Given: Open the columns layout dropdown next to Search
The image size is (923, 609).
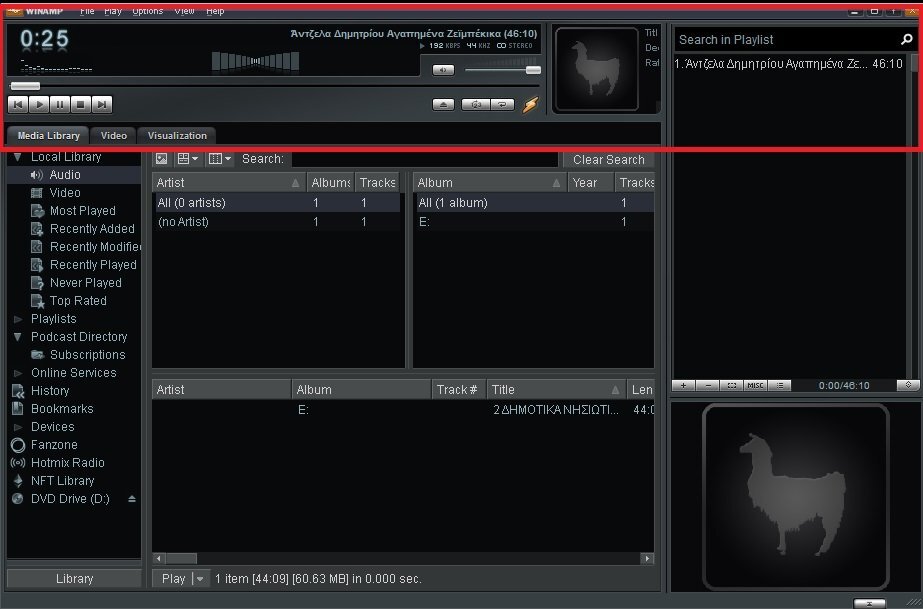Looking at the screenshot, I should (220, 159).
